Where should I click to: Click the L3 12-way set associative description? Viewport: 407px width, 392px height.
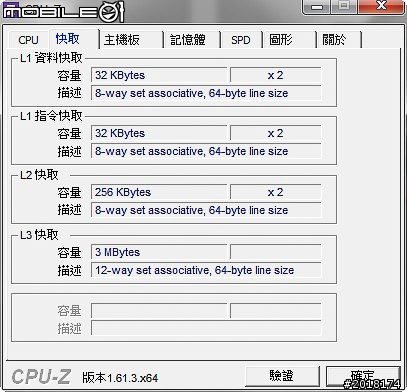click(x=206, y=270)
